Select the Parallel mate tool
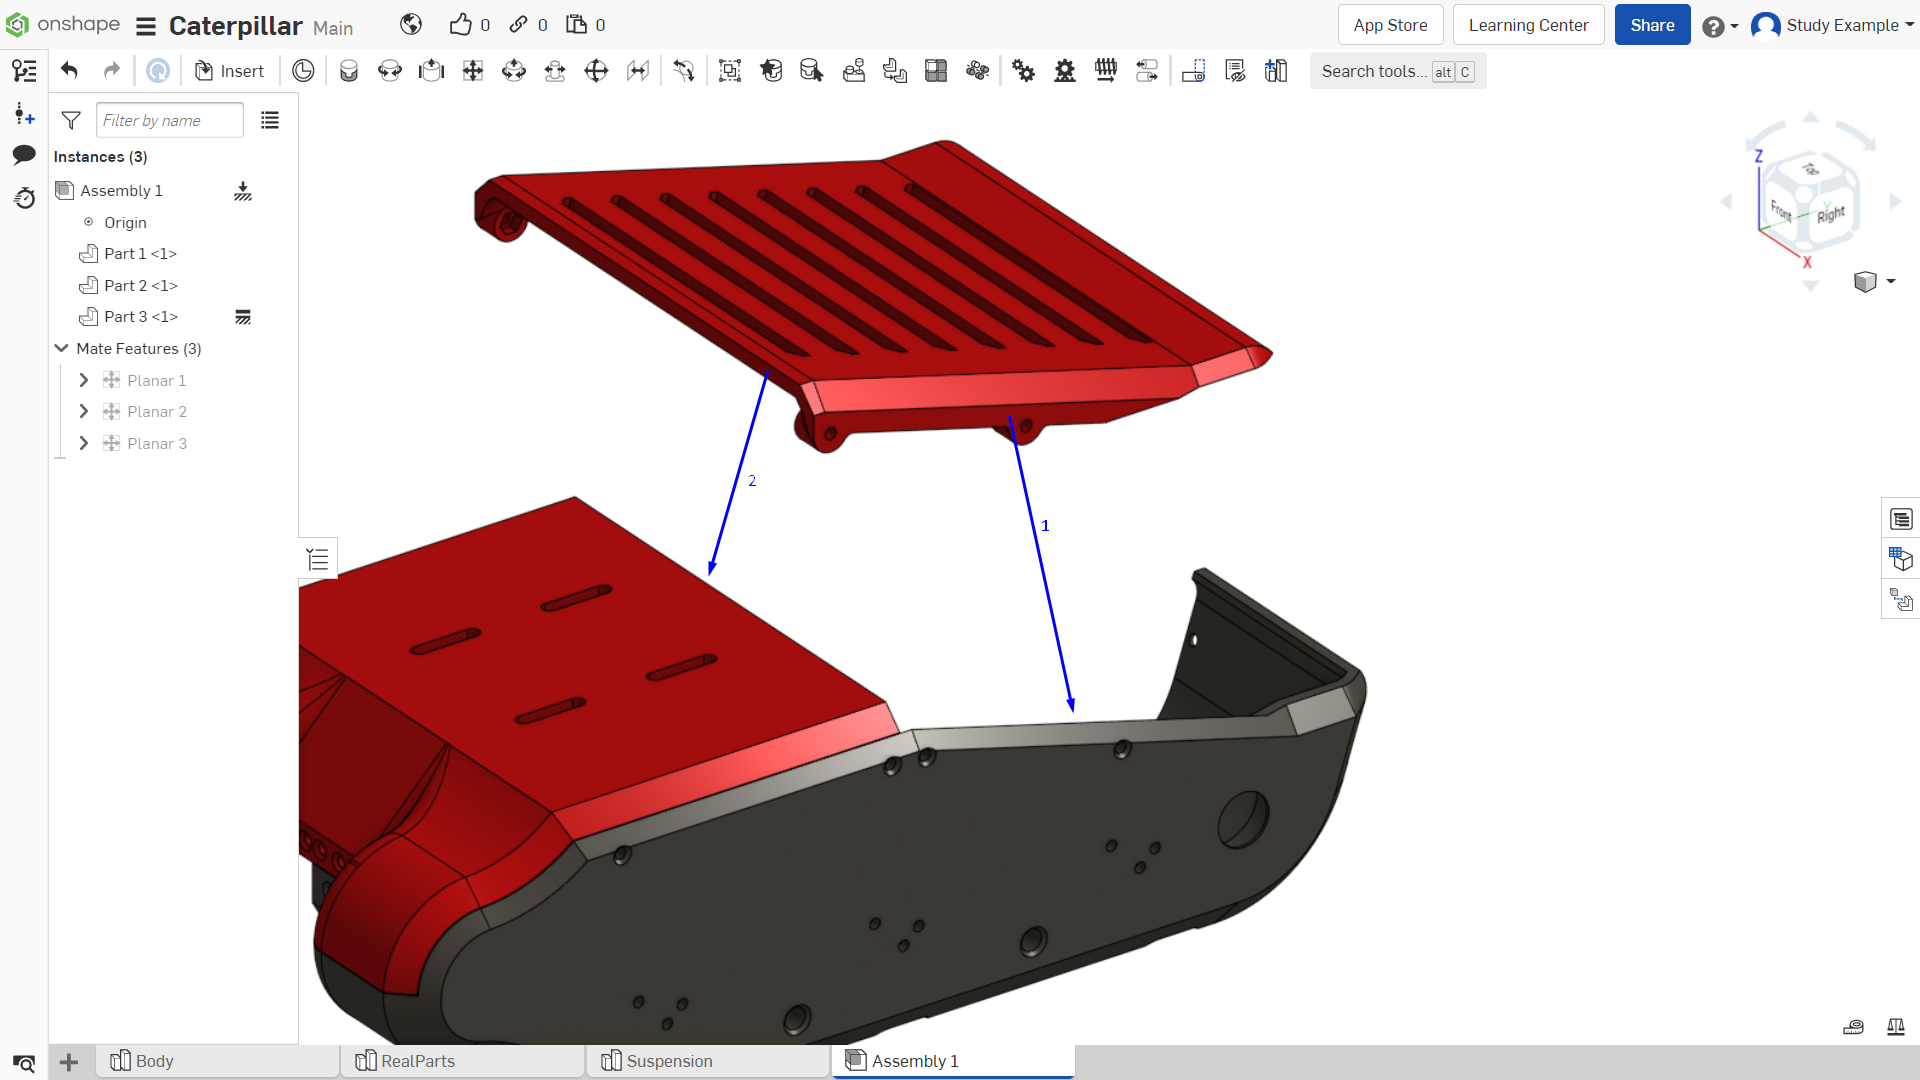Screen dimensions: 1920x1080 (x=638, y=70)
